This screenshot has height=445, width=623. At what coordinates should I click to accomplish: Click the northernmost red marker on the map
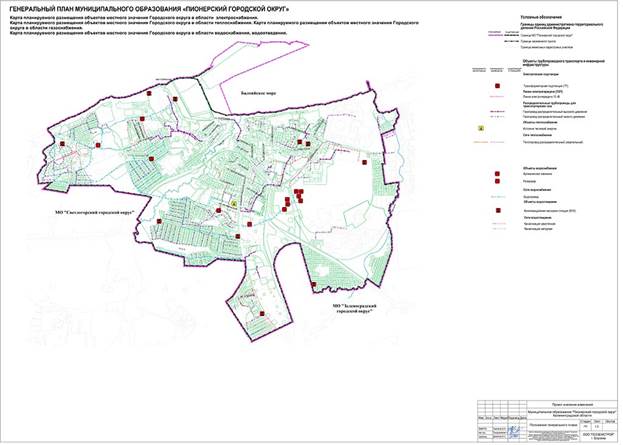(x=149, y=93)
